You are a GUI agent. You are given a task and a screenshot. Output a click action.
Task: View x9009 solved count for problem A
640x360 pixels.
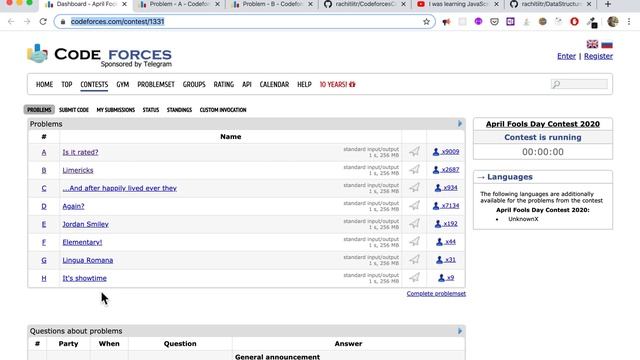point(446,151)
